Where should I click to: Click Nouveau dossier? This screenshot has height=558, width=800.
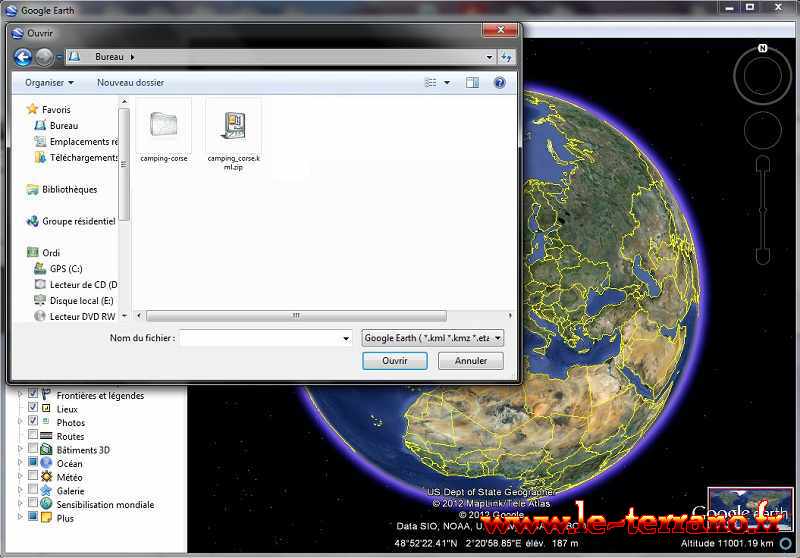(131, 83)
